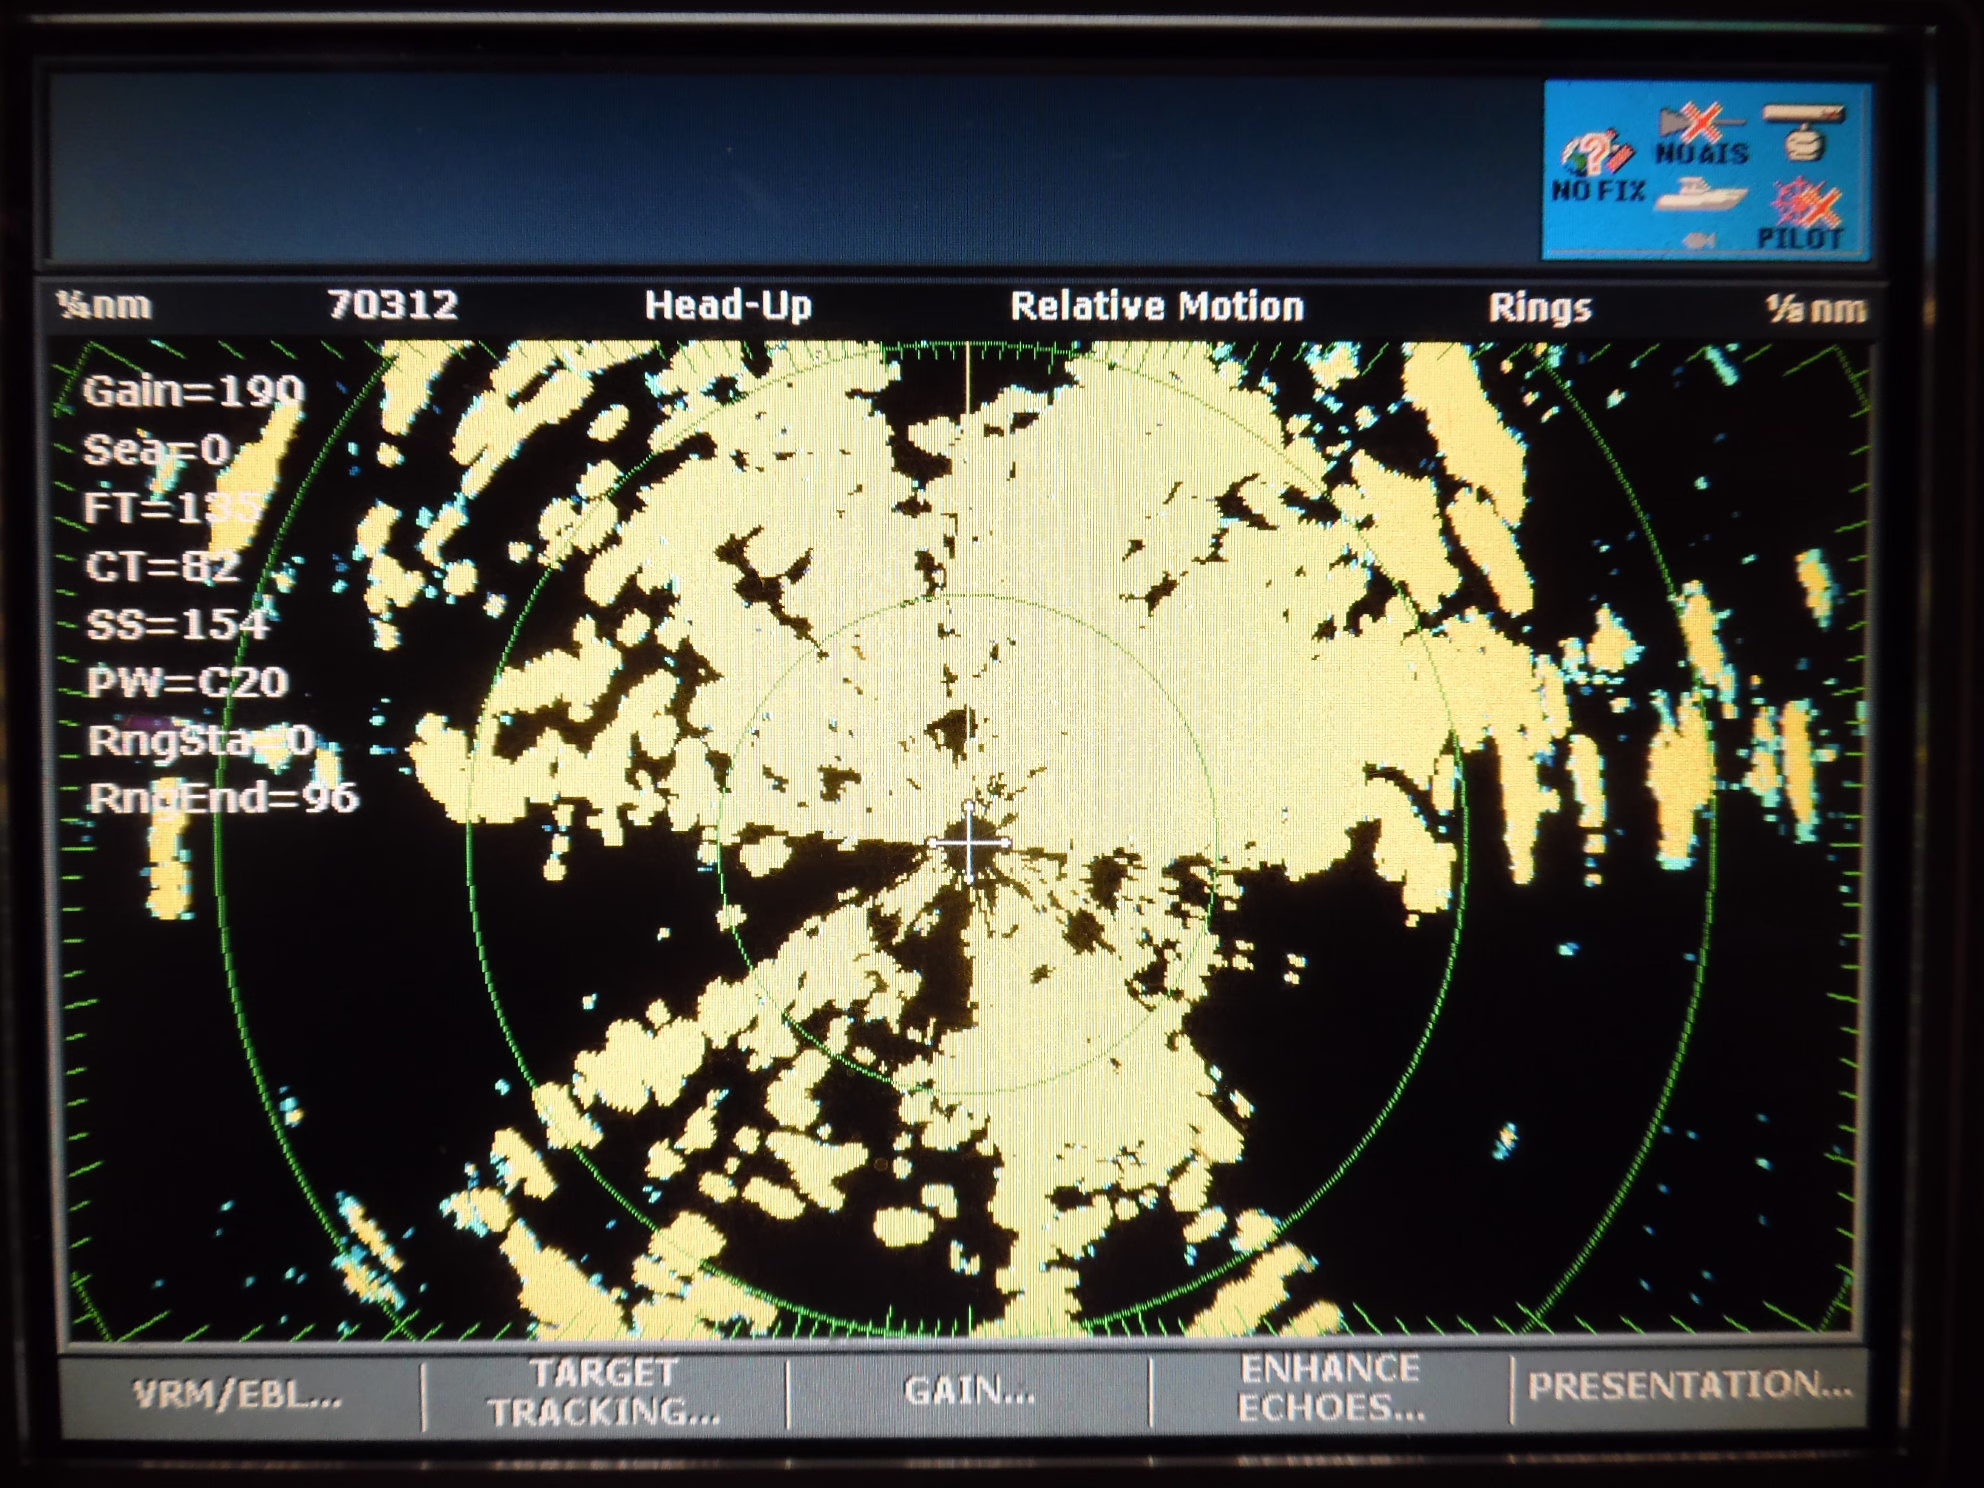Click the Relative Motion mode label
Image resolution: width=1984 pixels, height=1488 pixels.
(x=1157, y=306)
